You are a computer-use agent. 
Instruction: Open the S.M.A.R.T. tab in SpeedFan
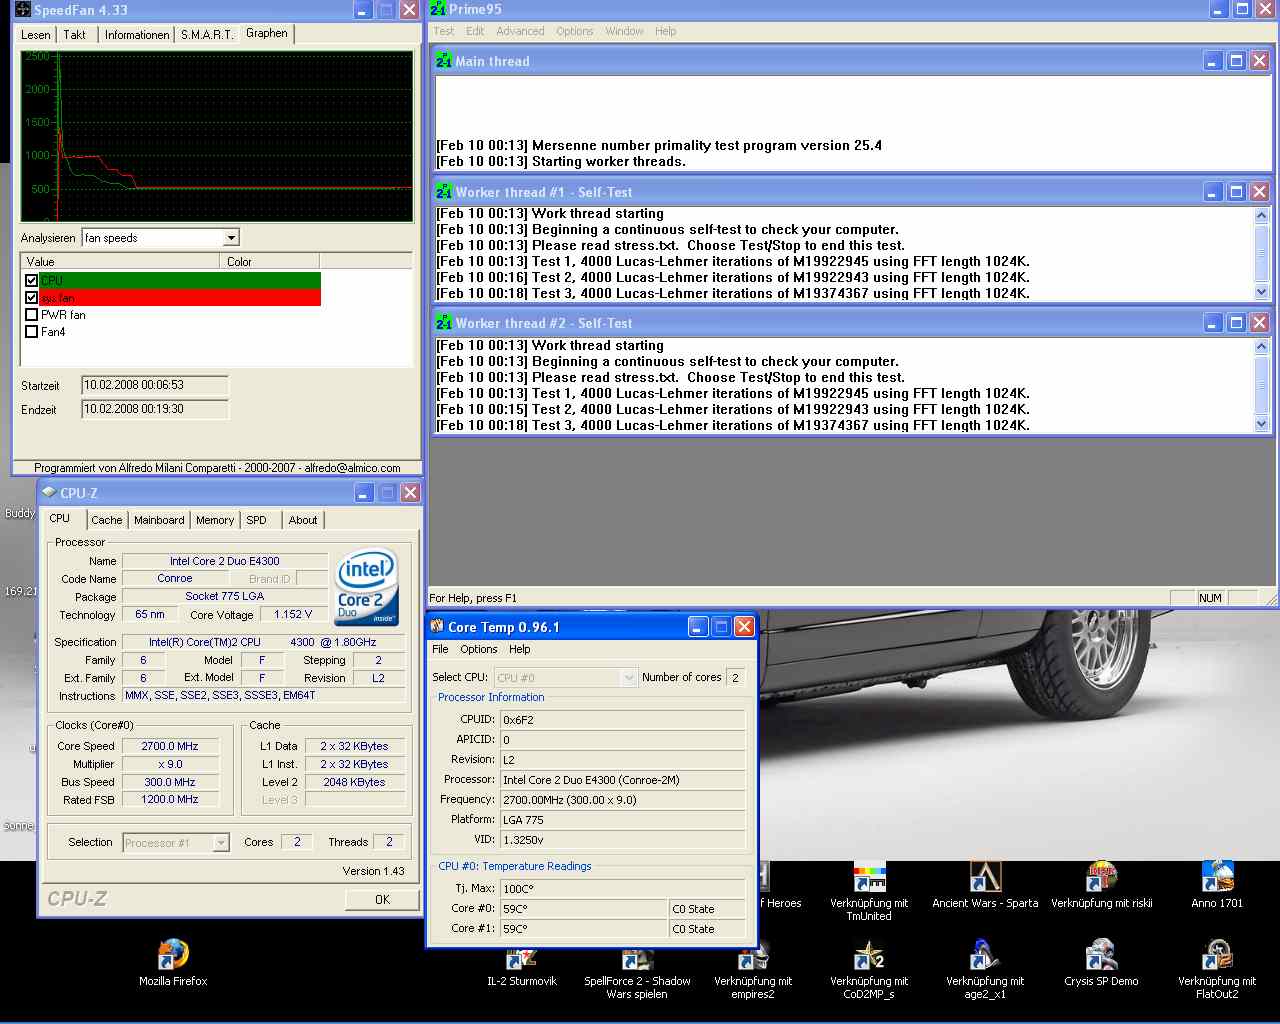point(207,35)
